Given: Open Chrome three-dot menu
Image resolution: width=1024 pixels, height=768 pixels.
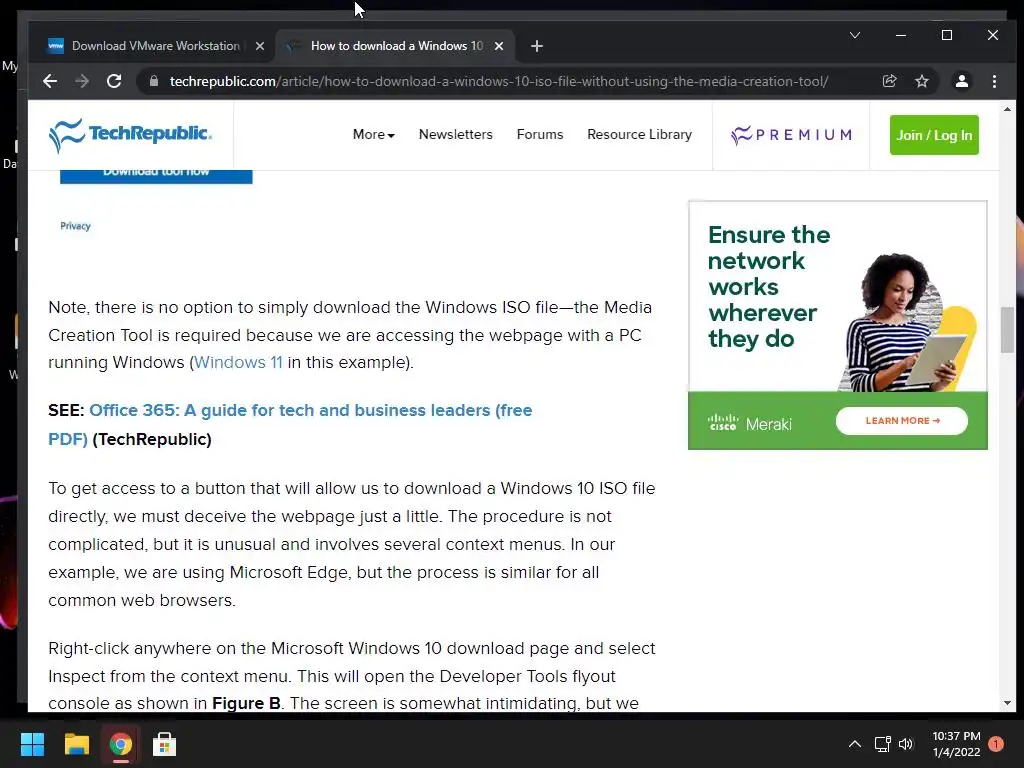Looking at the screenshot, I should click(x=994, y=81).
